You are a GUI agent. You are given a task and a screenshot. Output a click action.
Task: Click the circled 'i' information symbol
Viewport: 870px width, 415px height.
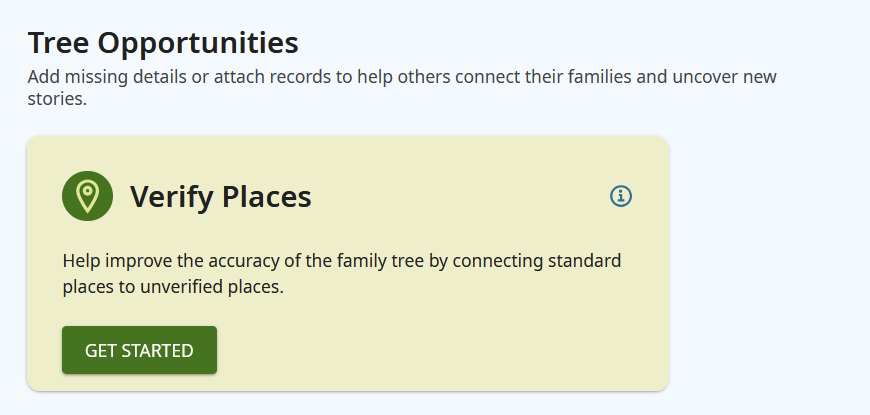[x=620, y=196]
